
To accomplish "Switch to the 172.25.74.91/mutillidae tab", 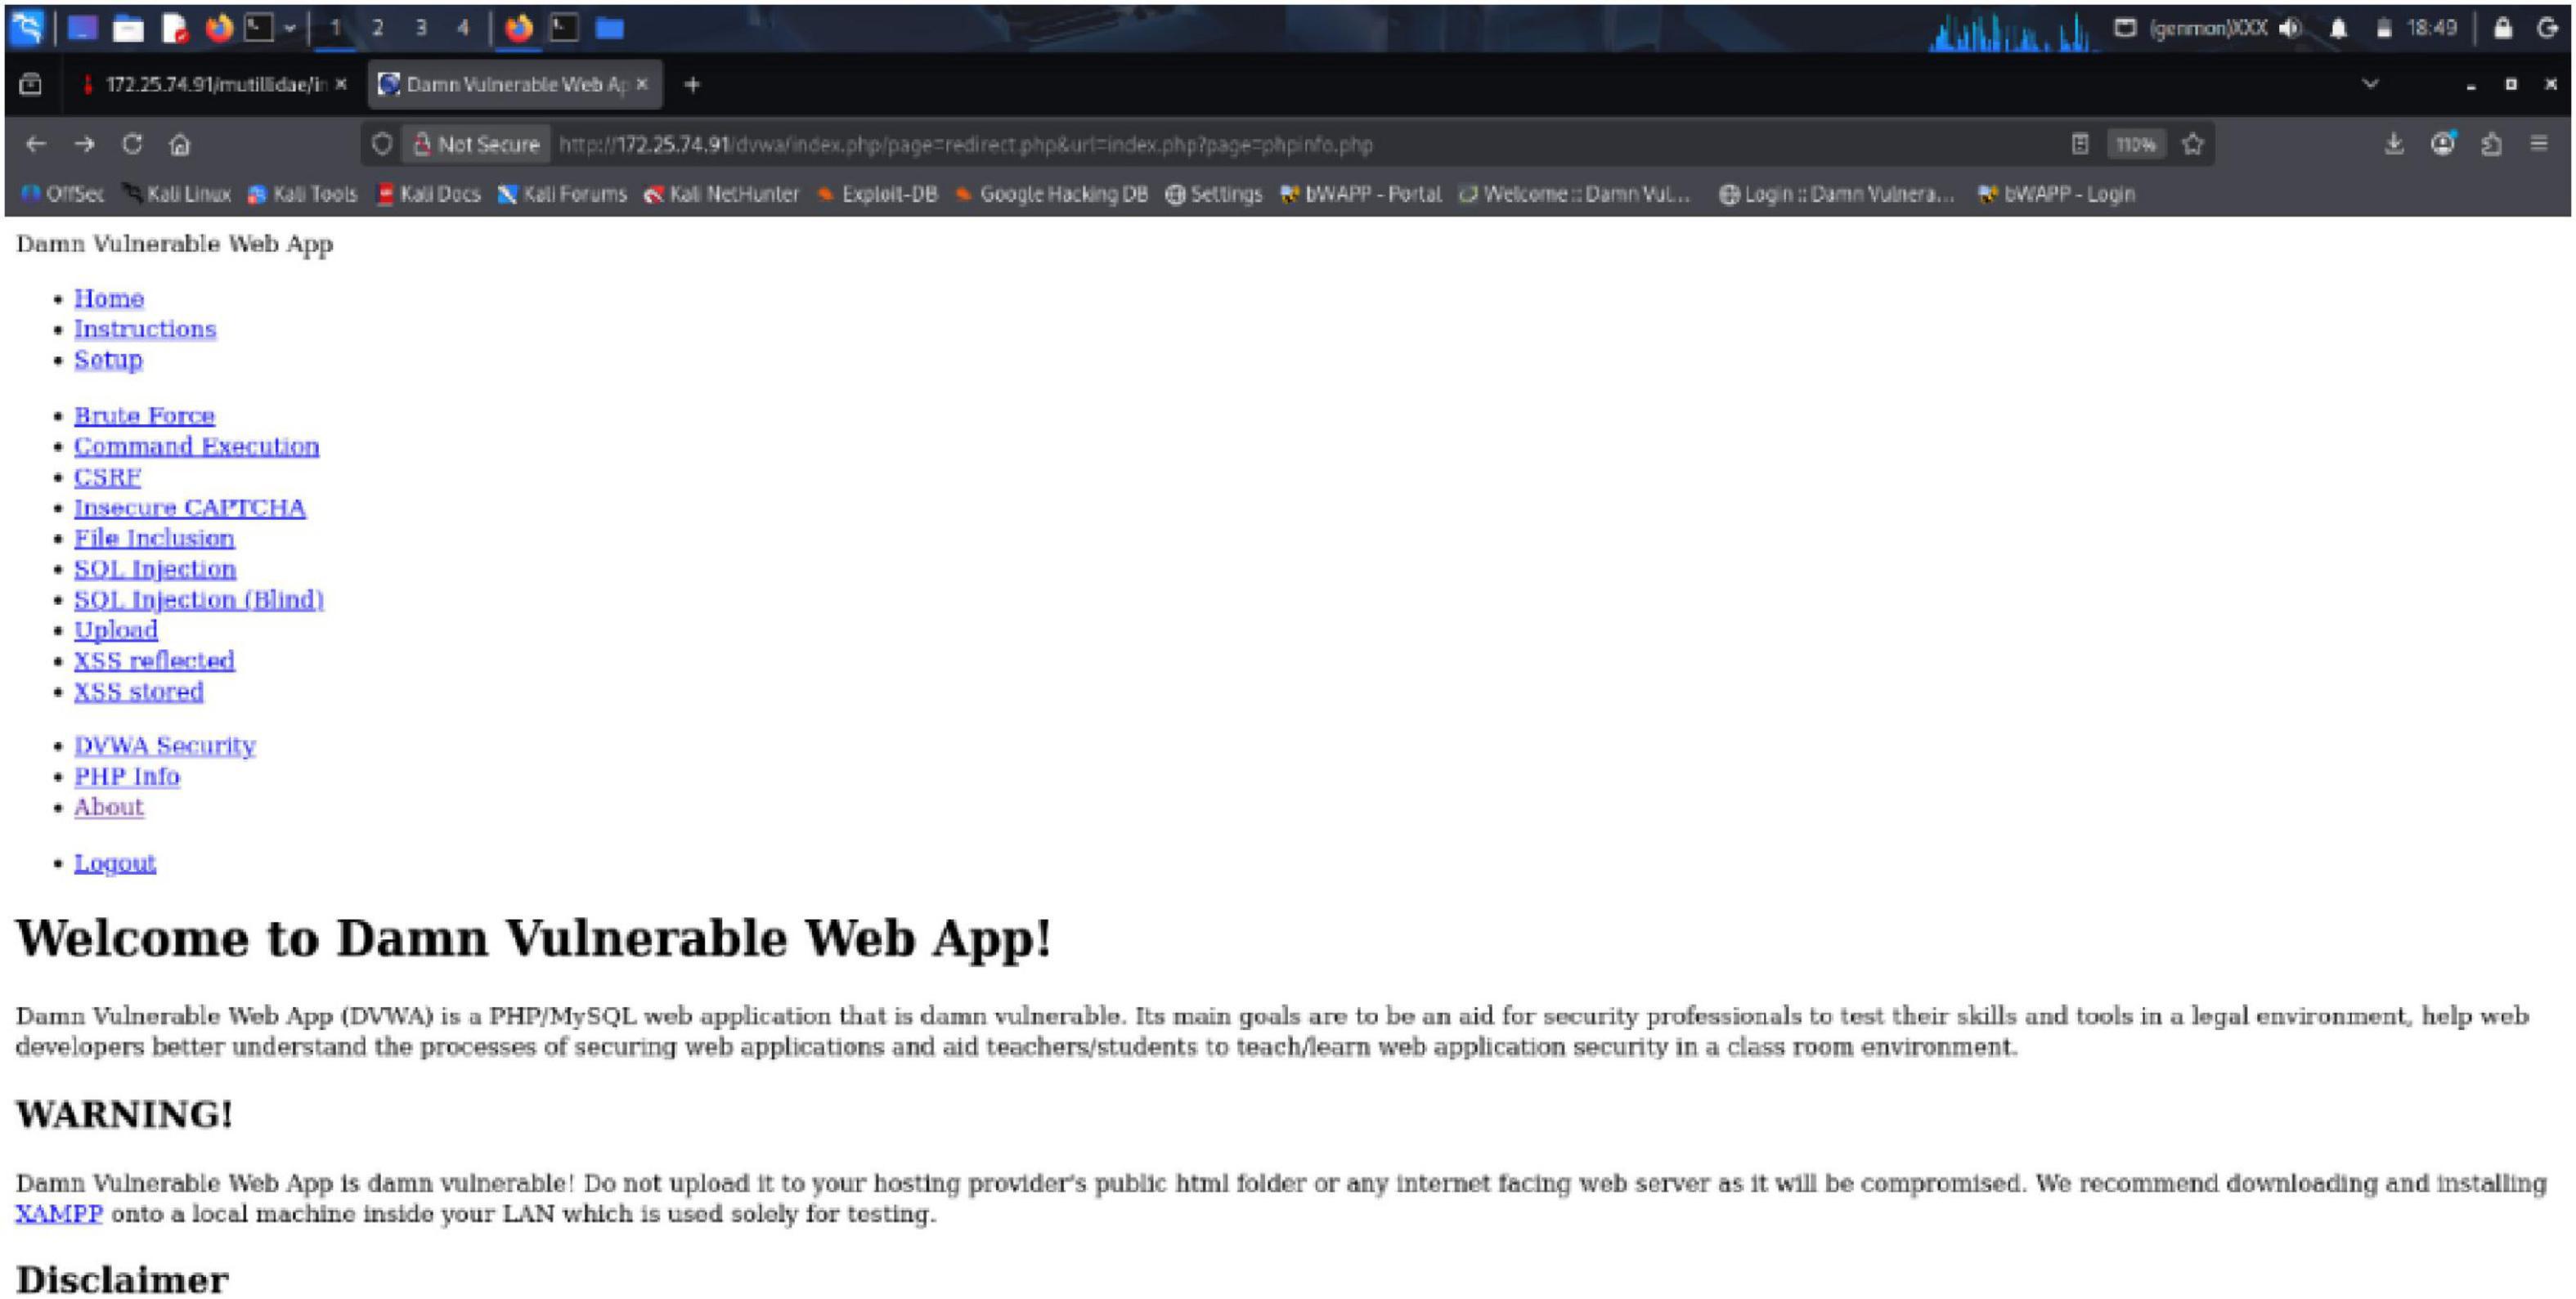I will 215,84.
